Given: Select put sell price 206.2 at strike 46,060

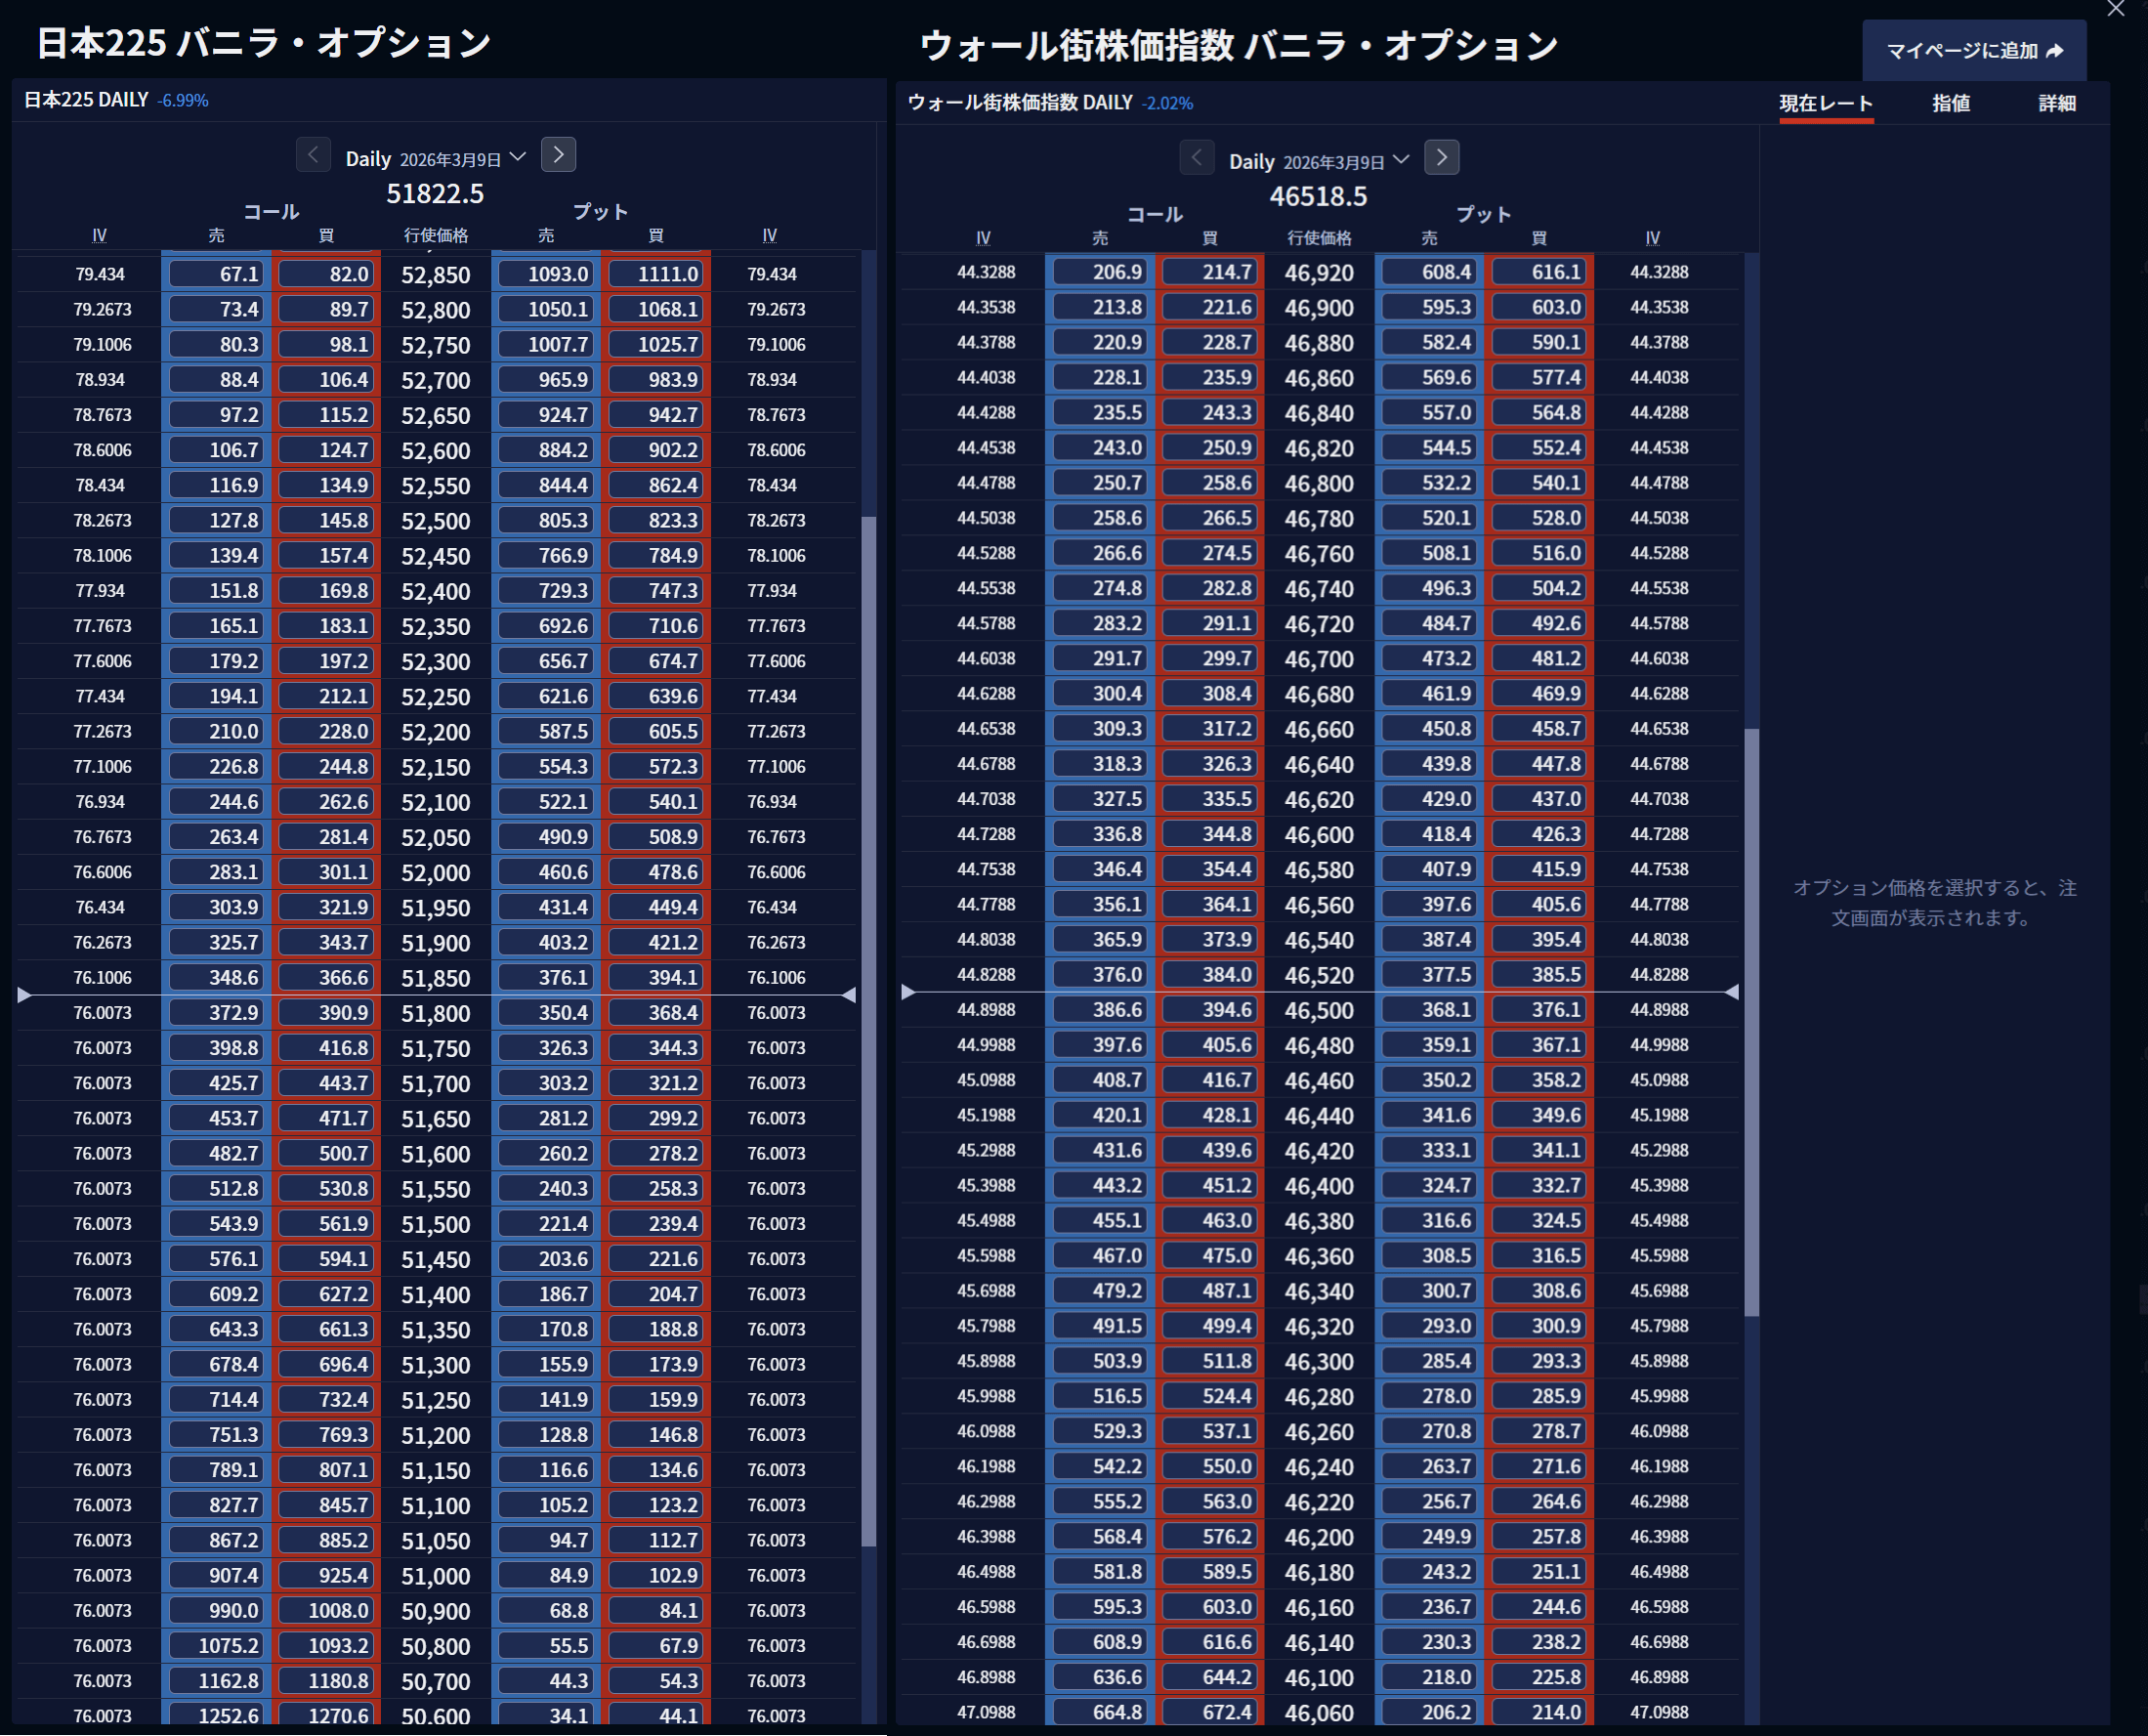Looking at the screenshot, I should [x=1429, y=1711].
